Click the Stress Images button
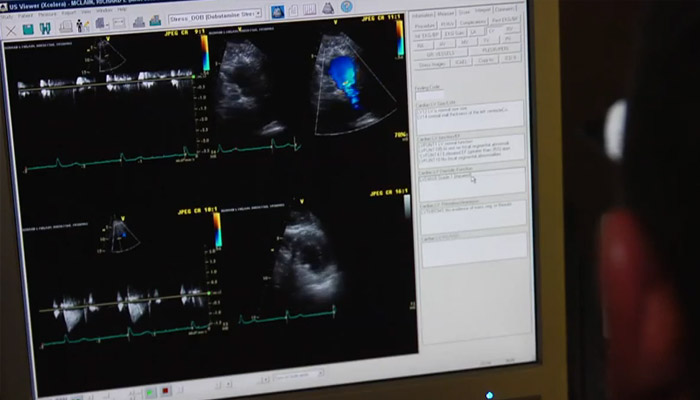Image resolution: width=700 pixels, height=400 pixels. 431,64
